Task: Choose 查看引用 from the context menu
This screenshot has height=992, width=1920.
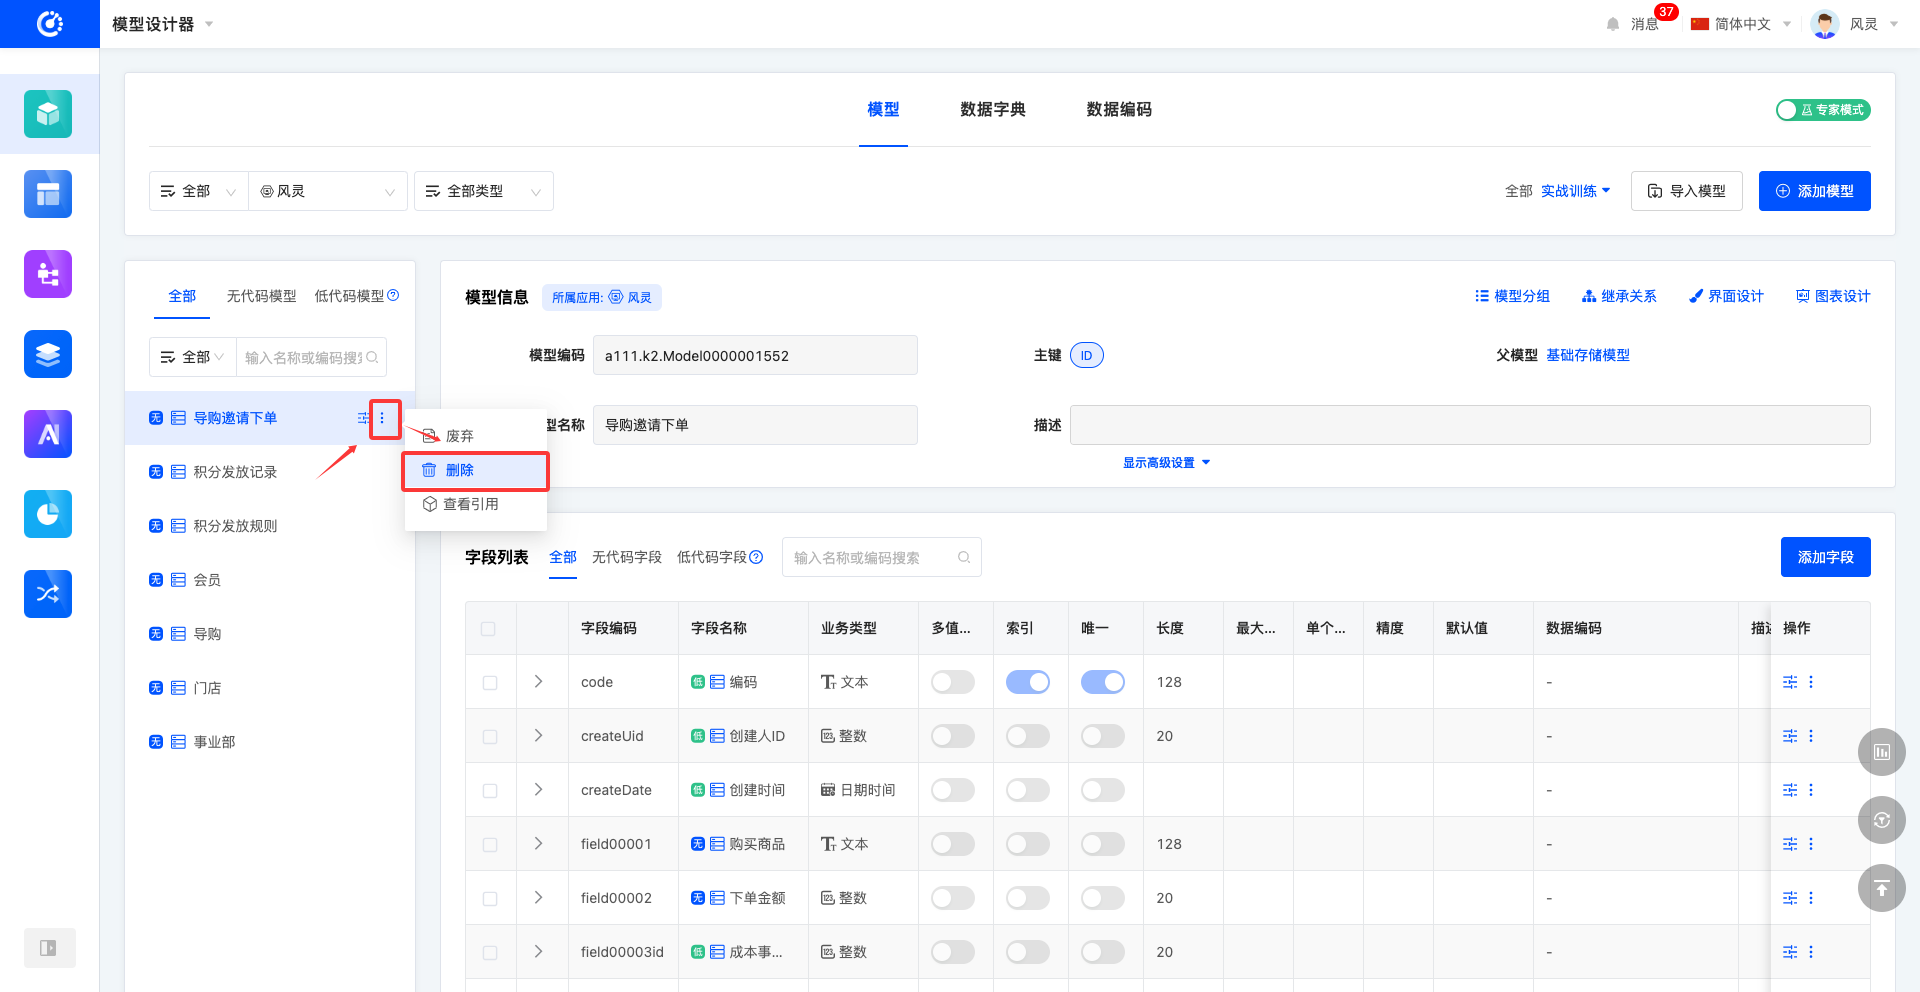Action: [x=476, y=504]
